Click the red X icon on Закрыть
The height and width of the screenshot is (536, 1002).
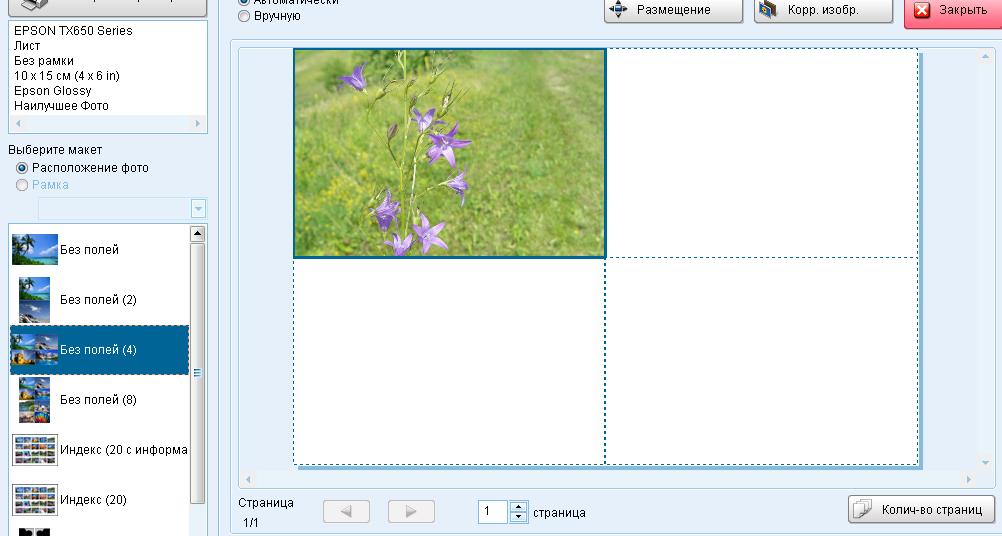(x=921, y=10)
